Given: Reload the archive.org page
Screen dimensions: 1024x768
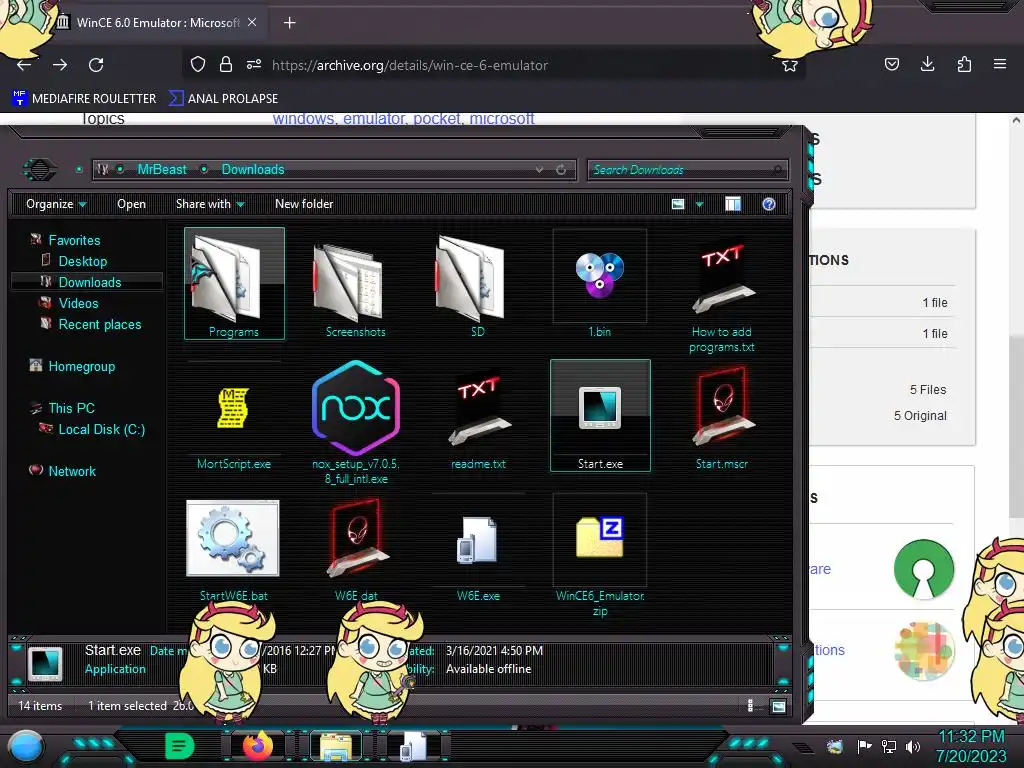Looking at the screenshot, I should click(x=96, y=65).
